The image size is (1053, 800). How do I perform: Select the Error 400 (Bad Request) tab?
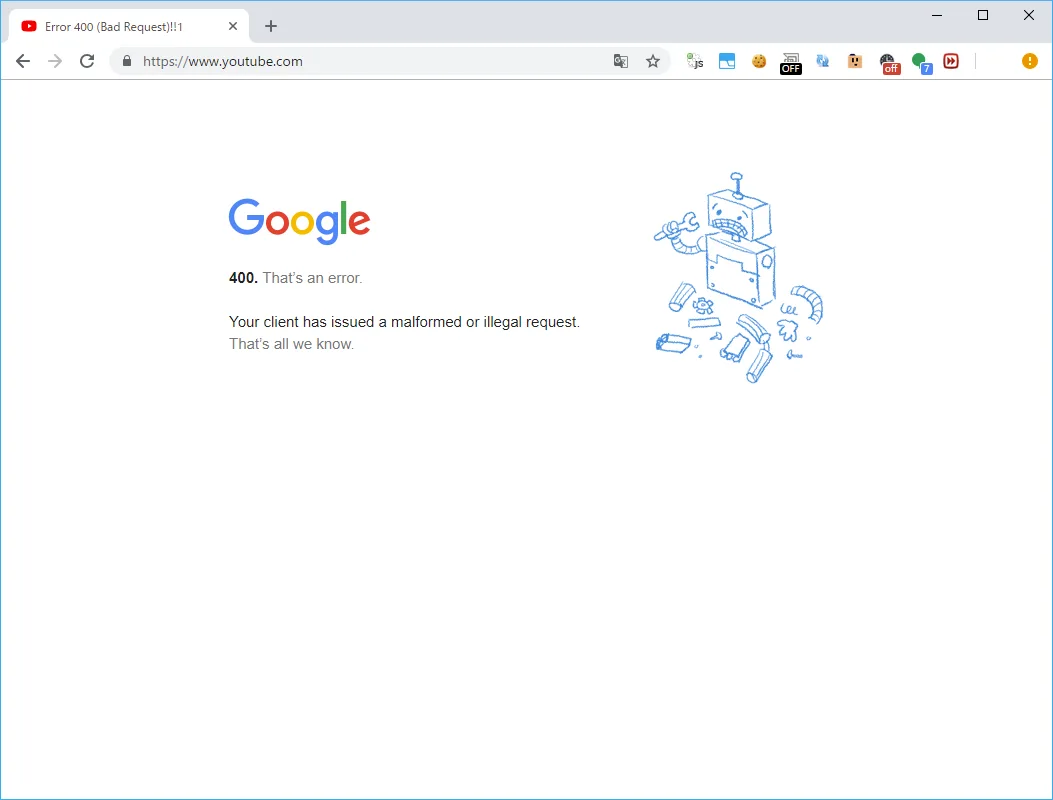(x=113, y=27)
